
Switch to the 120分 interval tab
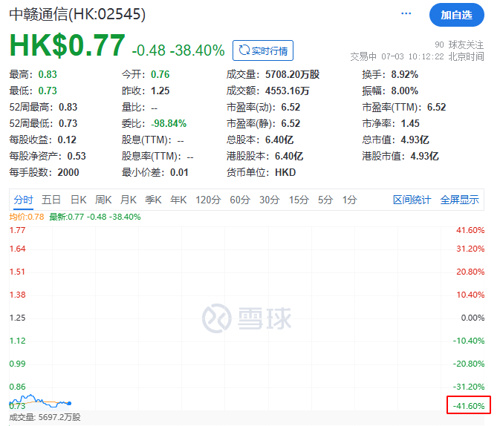[208, 200]
